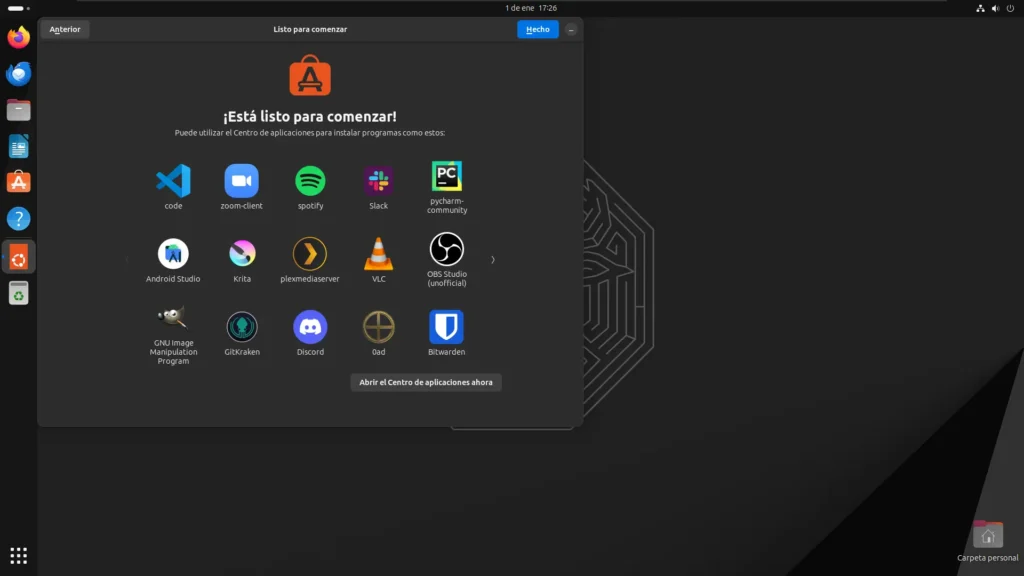Click the OBS Studio (unofficial) icon
The image size is (1024, 576).
tap(447, 249)
